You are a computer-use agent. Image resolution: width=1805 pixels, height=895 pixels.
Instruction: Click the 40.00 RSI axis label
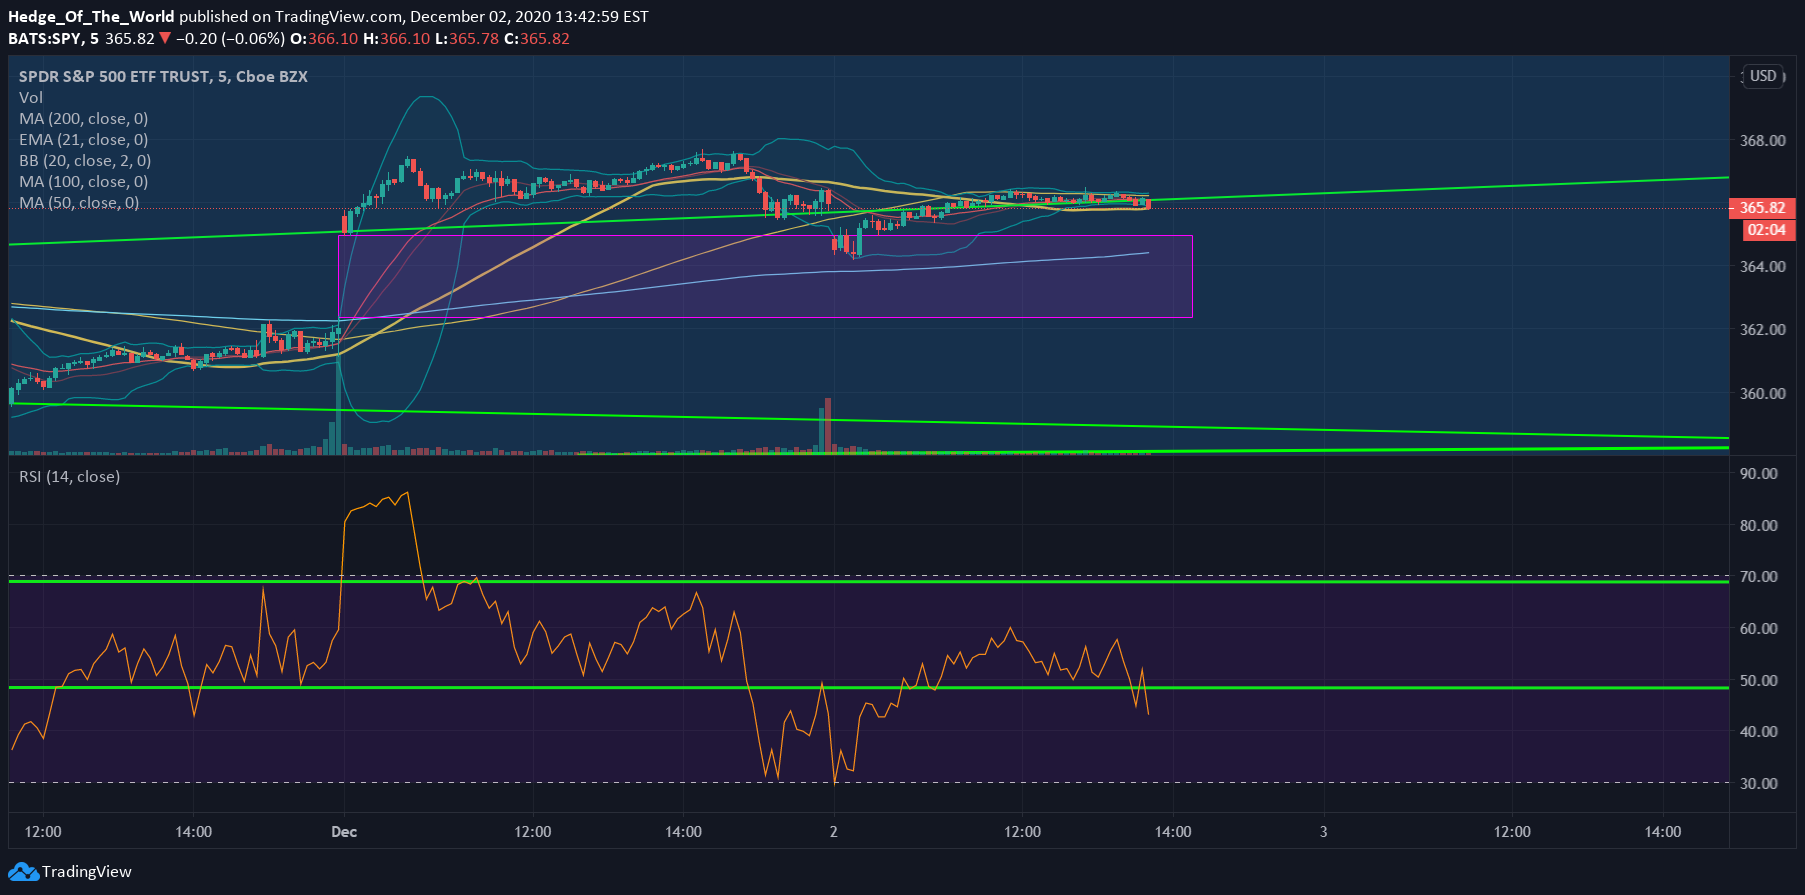click(1759, 731)
